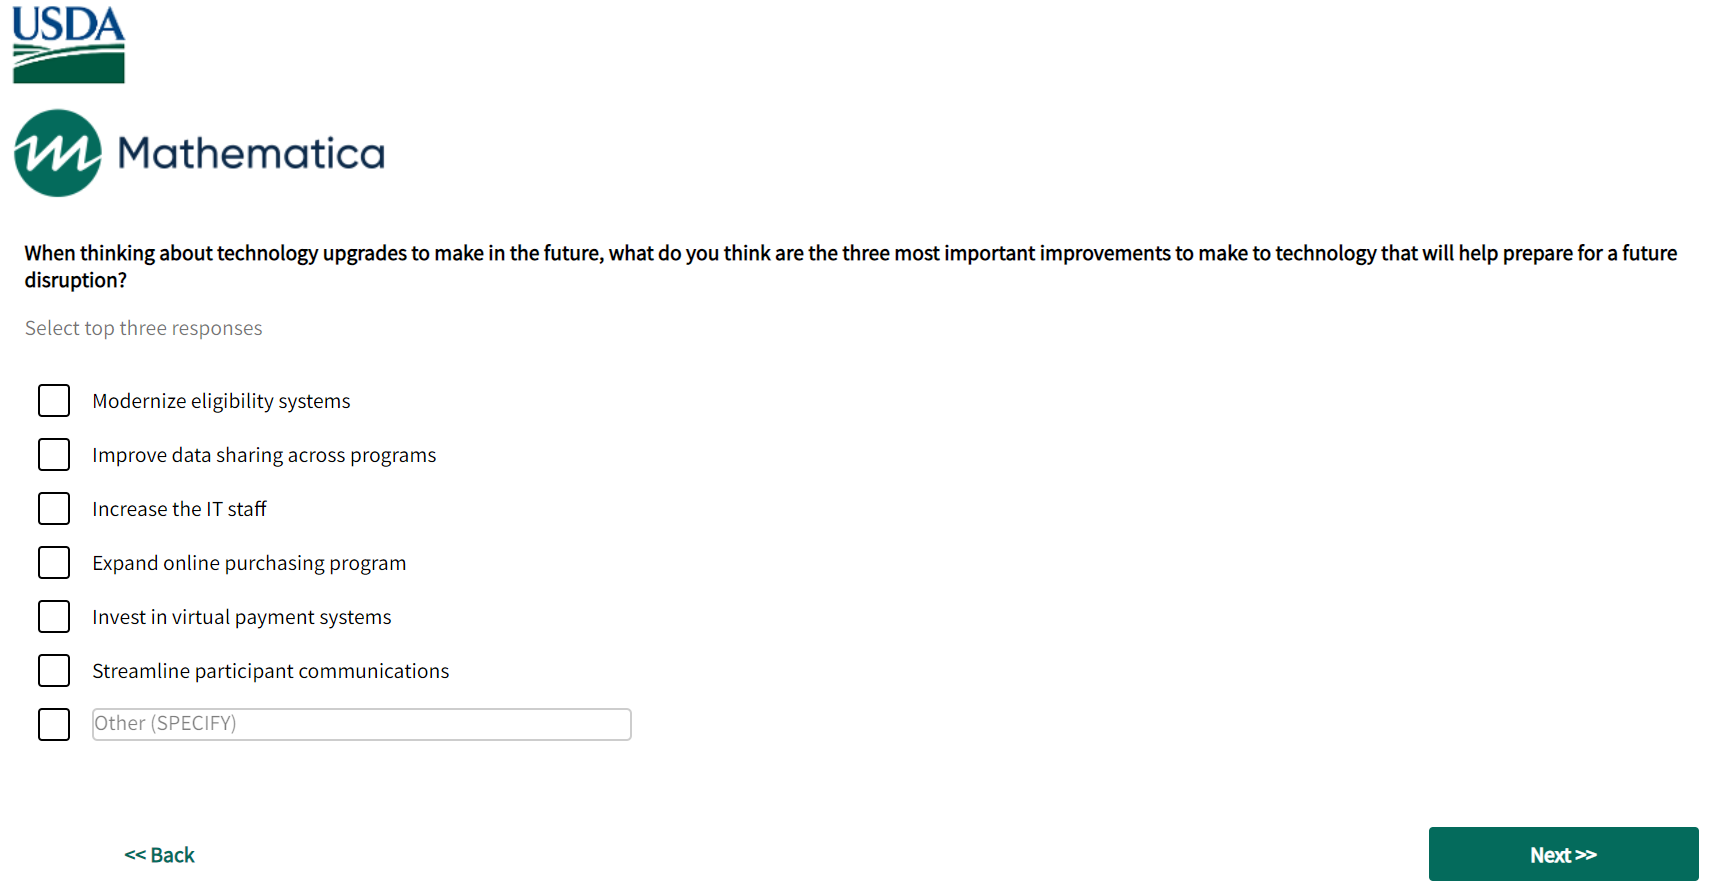Click the Modernize eligibility systems label
The image size is (1719, 896).
[221, 401]
